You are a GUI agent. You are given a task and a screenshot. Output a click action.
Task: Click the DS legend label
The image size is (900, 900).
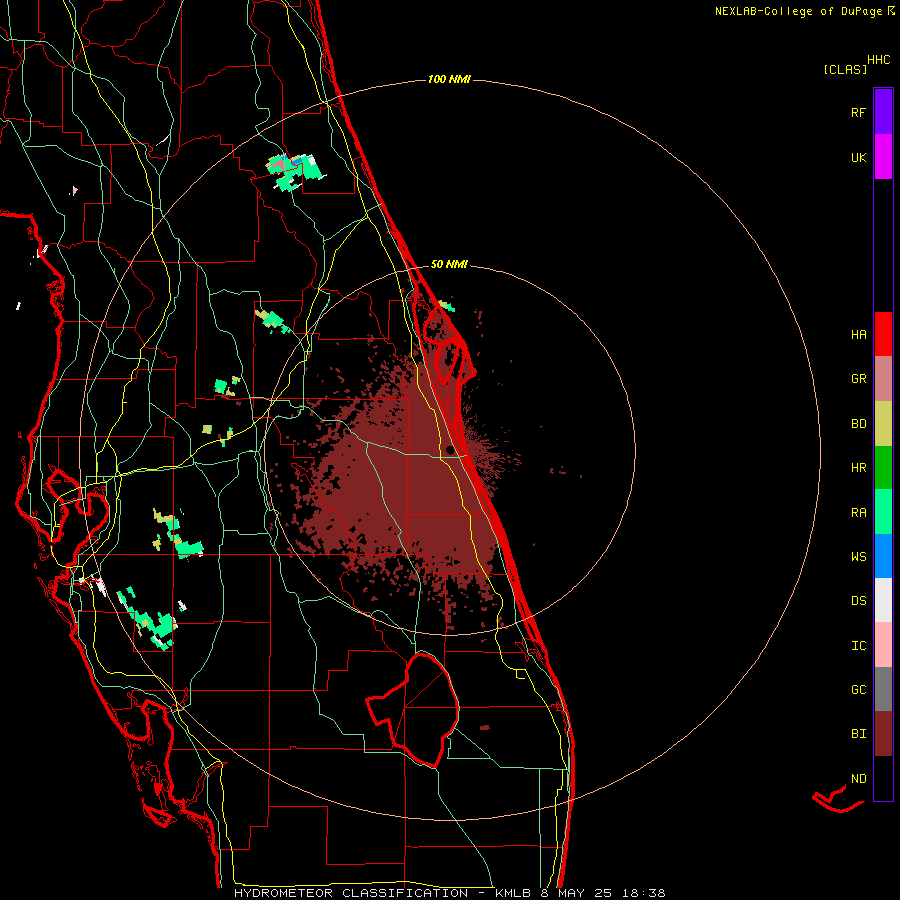pos(859,601)
